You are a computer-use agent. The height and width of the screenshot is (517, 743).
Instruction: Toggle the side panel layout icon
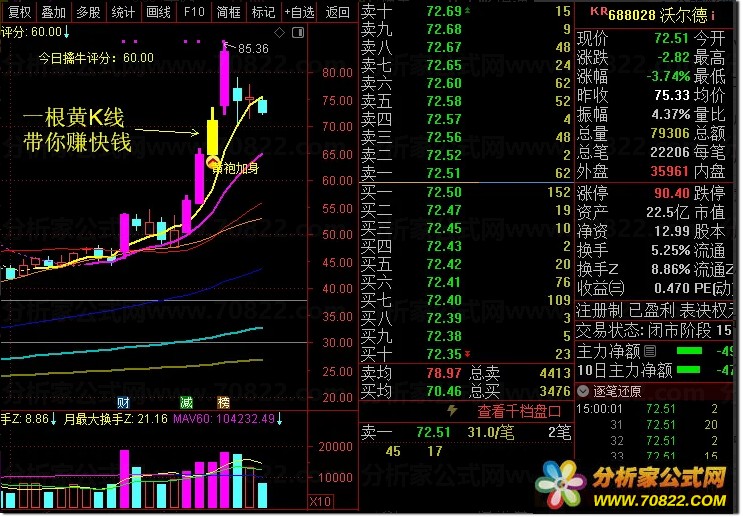(298, 32)
